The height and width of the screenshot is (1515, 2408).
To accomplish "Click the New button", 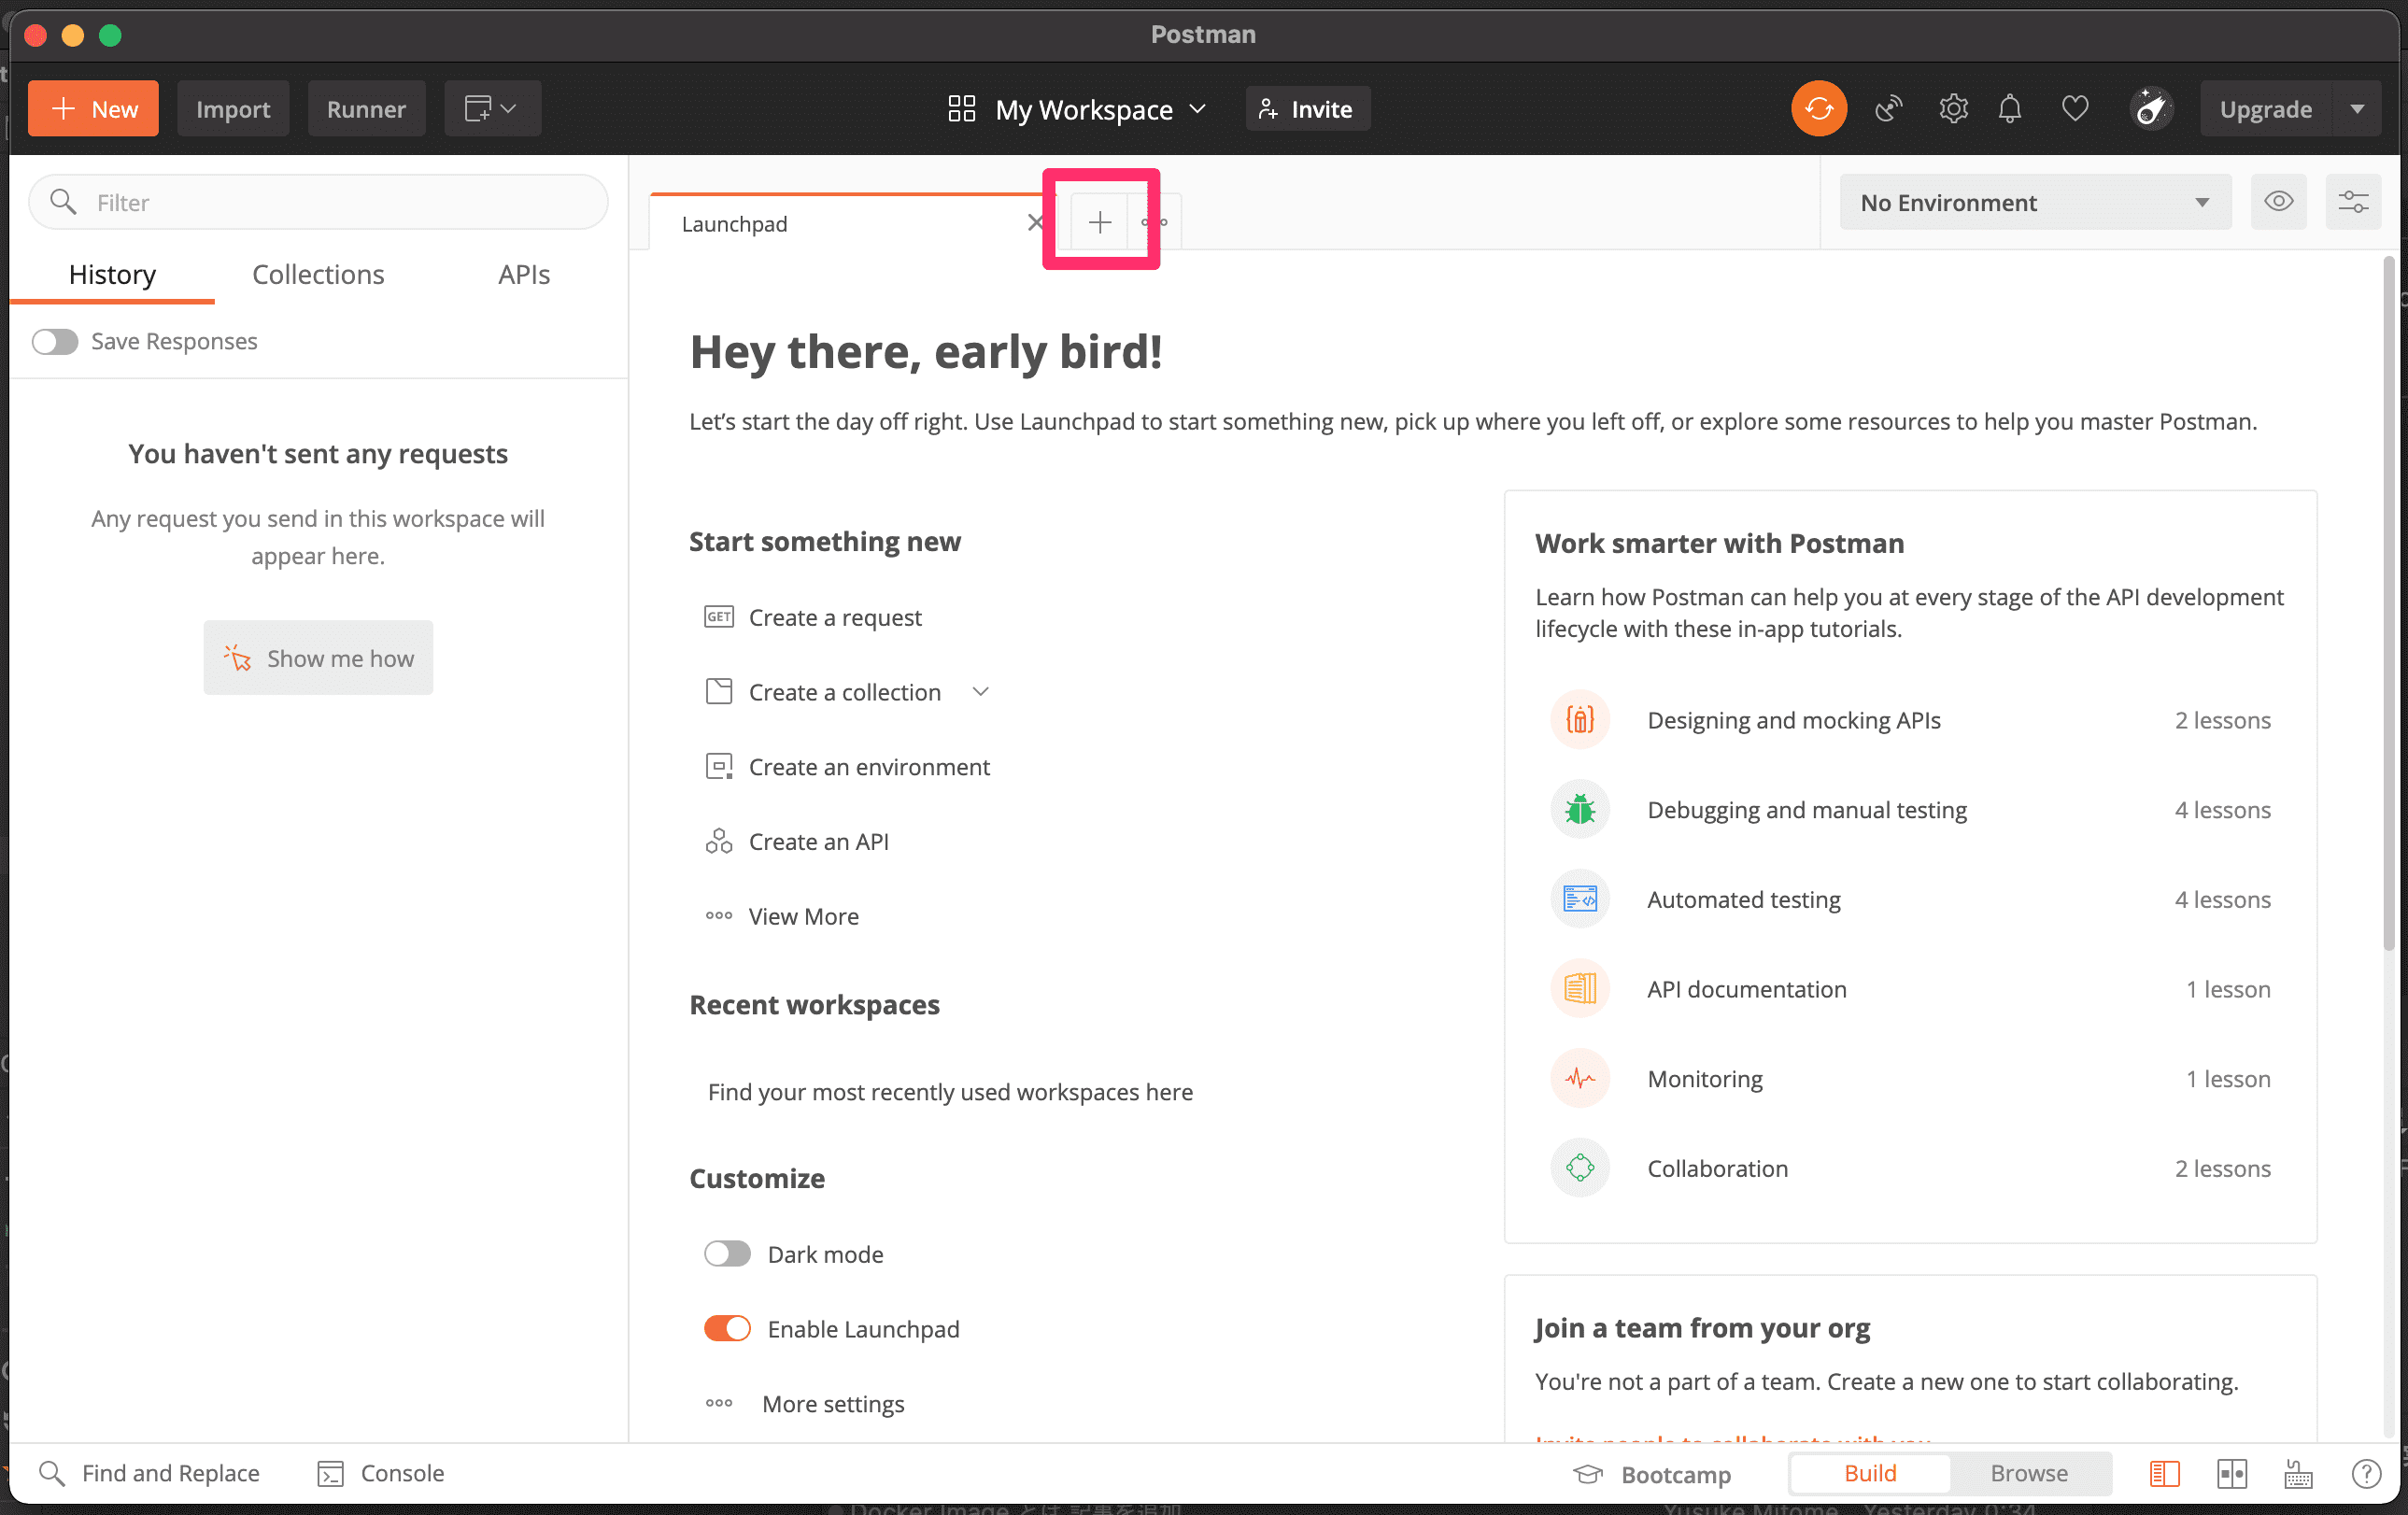I will point(93,109).
